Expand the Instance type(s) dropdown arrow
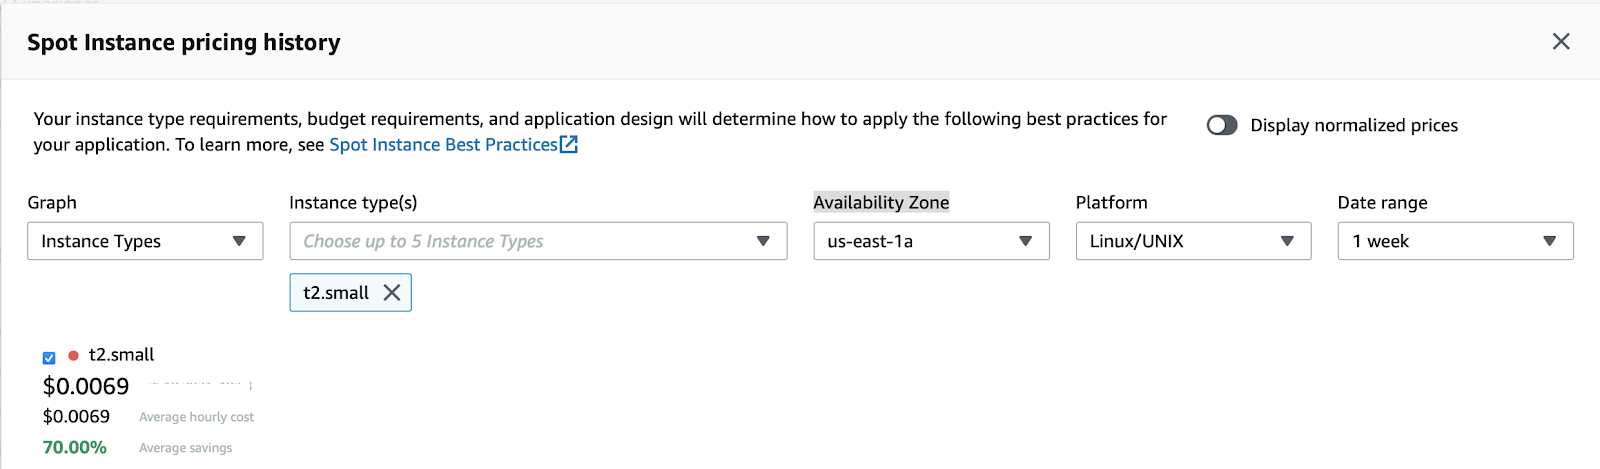This screenshot has height=469, width=1600. tap(763, 241)
